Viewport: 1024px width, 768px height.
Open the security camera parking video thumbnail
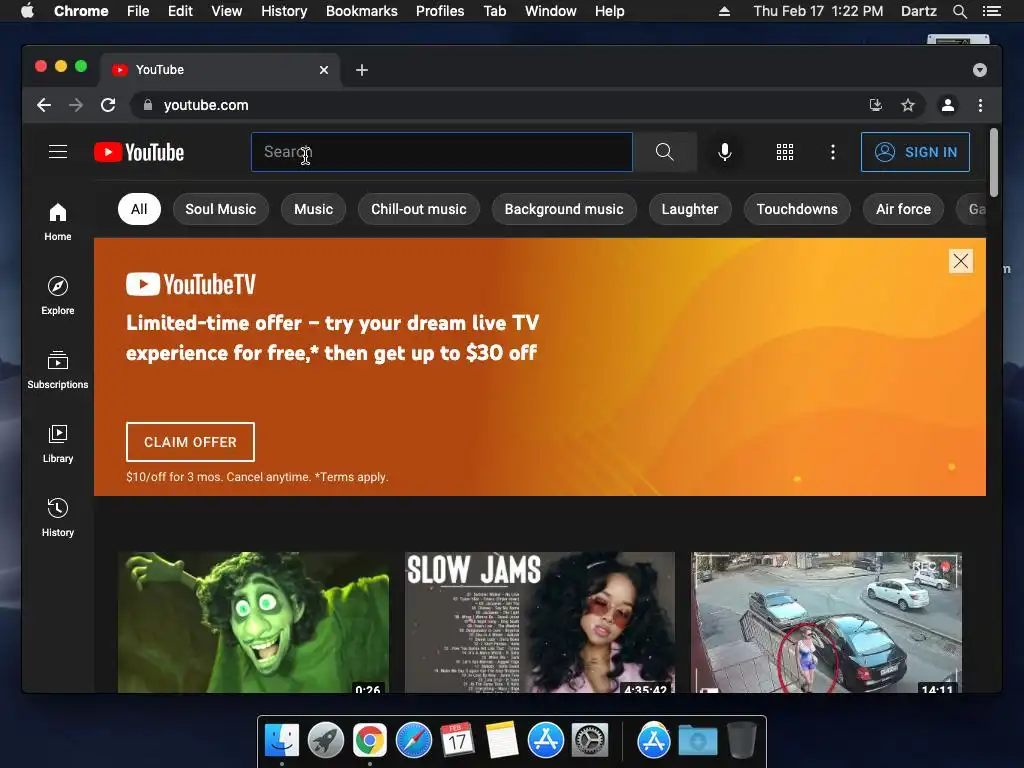826,622
